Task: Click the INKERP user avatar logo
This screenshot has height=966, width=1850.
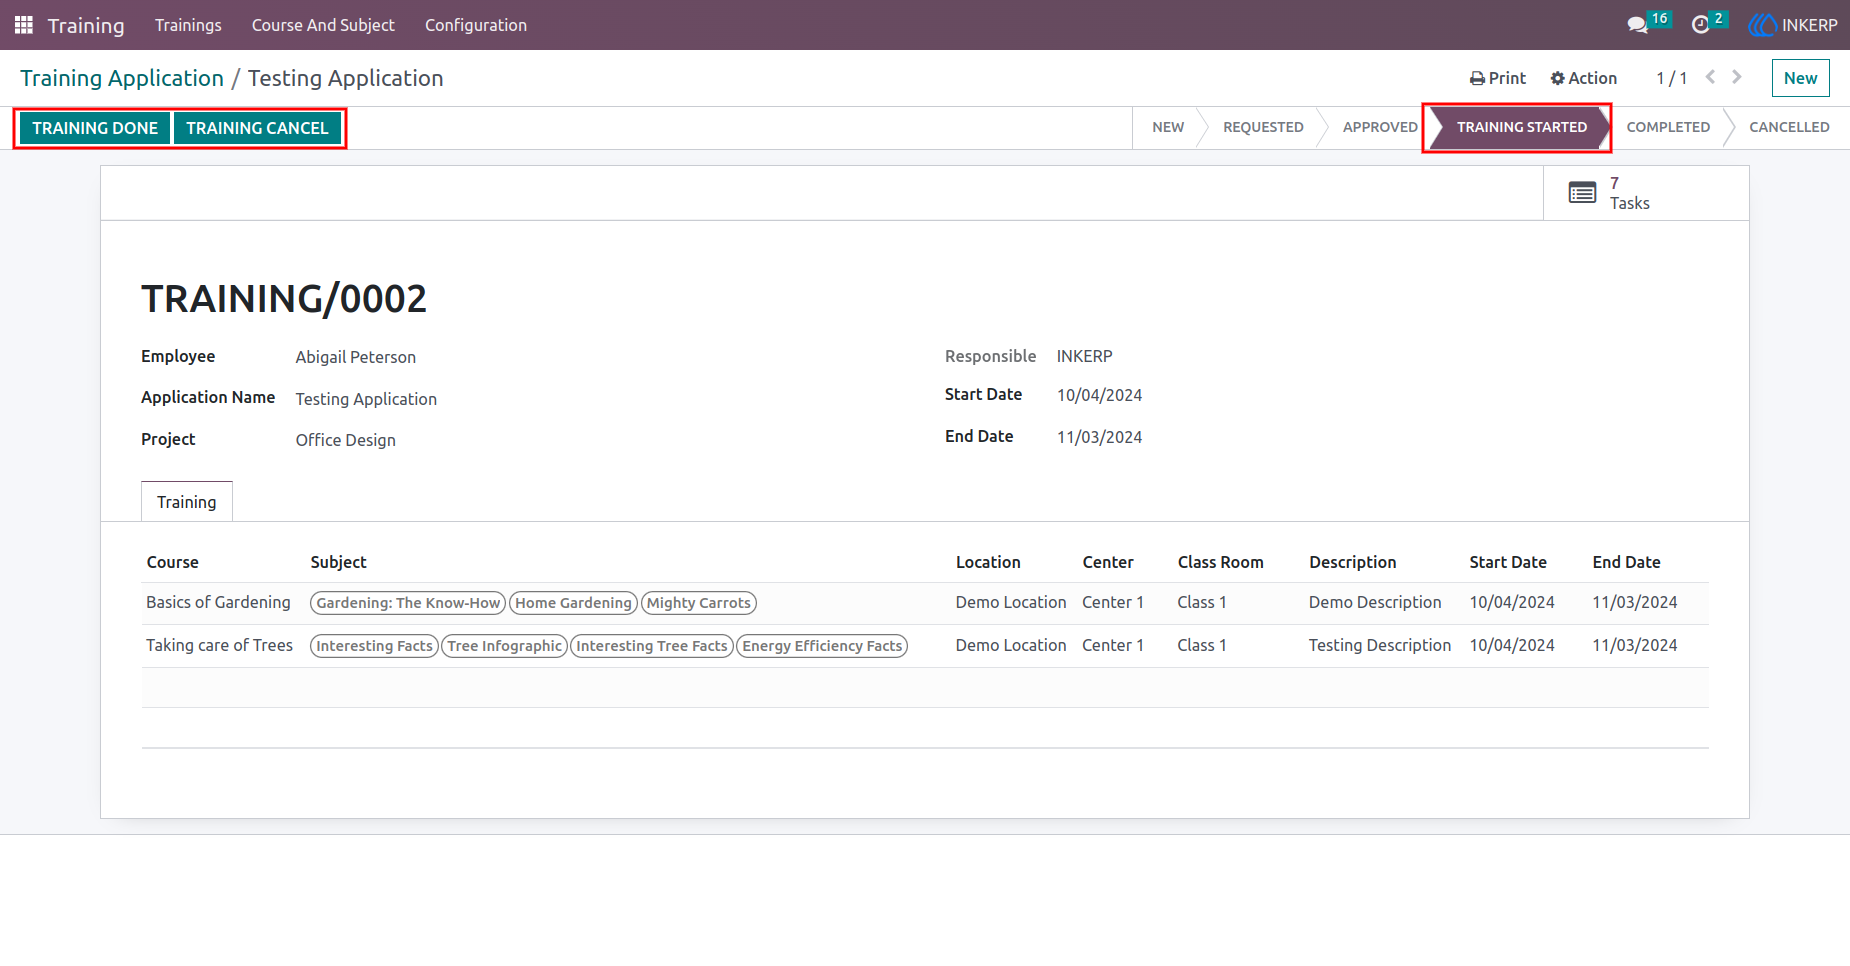Action: 1762,25
